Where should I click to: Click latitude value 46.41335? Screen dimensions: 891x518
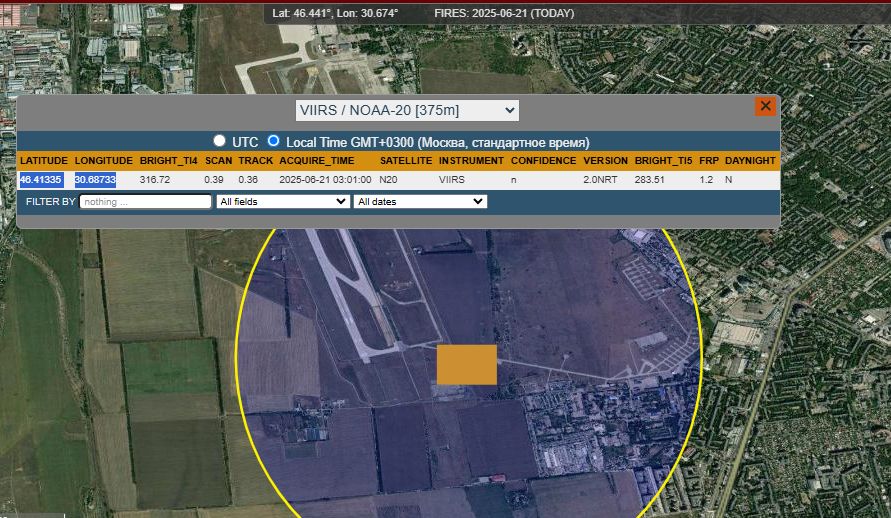(x=40, y=179)
